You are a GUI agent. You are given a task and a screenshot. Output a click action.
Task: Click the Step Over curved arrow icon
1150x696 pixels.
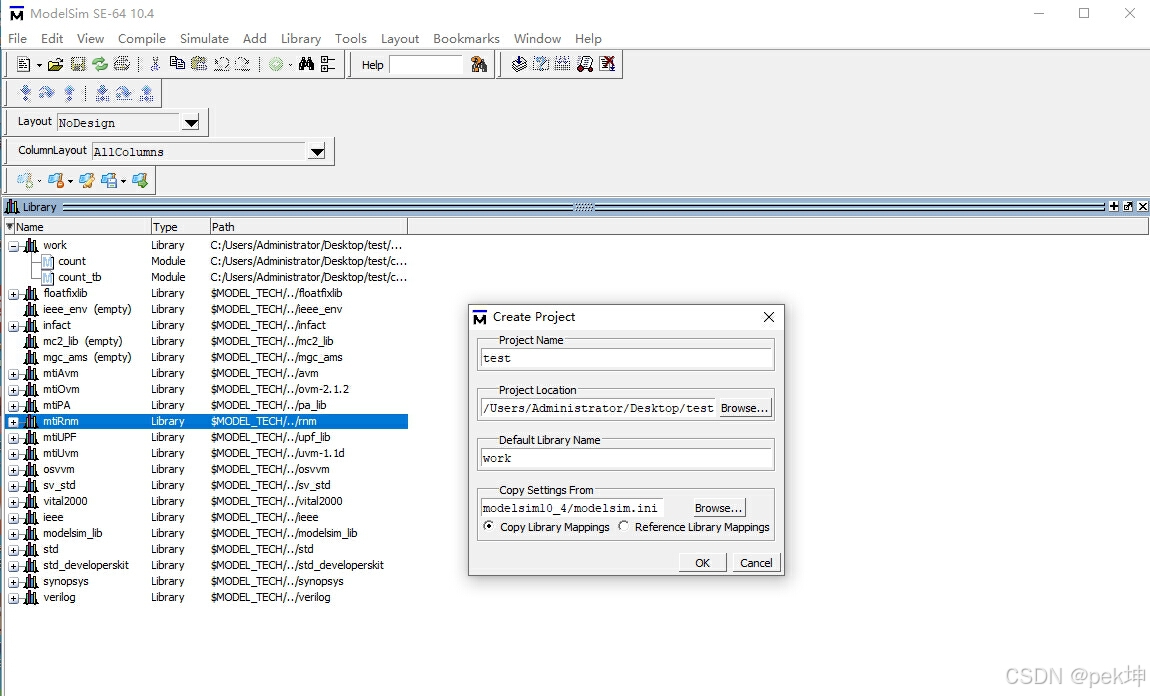[47, 93]
